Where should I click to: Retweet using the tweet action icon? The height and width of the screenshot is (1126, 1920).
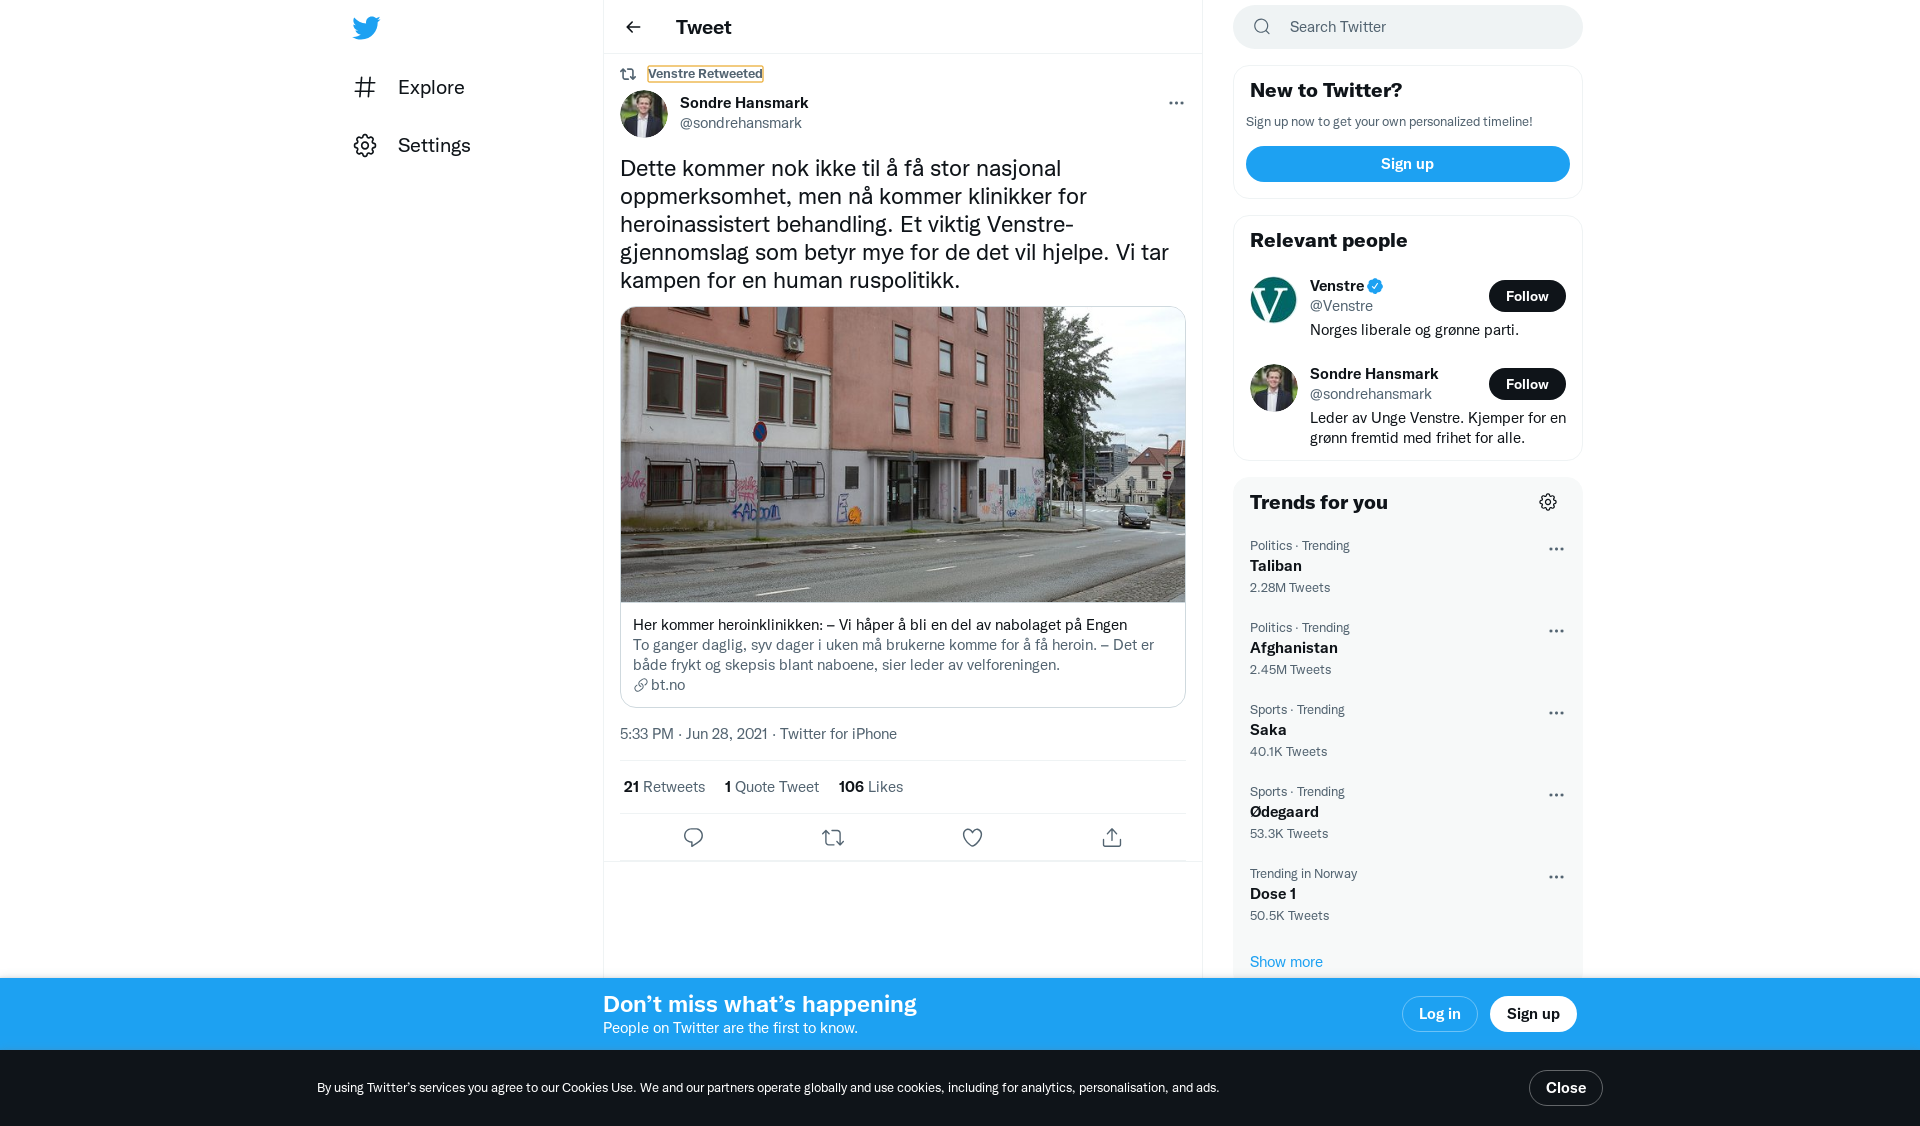(833, 837)
